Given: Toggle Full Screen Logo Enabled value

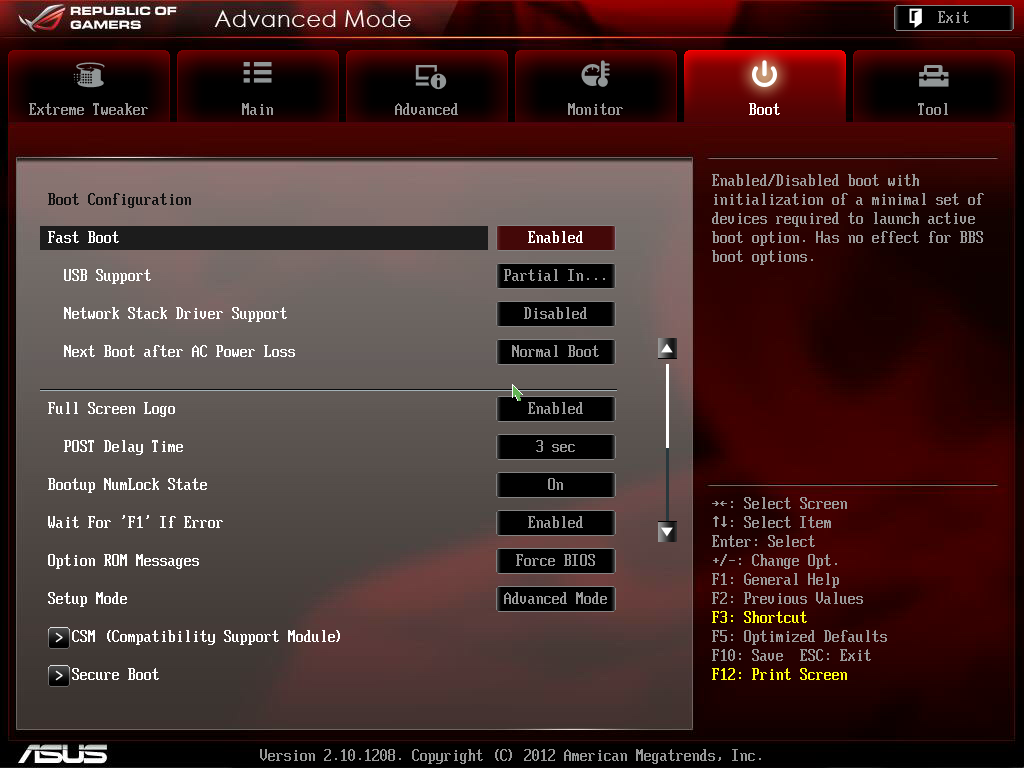Looking at the screenshot, I should [x=556, y=409].
